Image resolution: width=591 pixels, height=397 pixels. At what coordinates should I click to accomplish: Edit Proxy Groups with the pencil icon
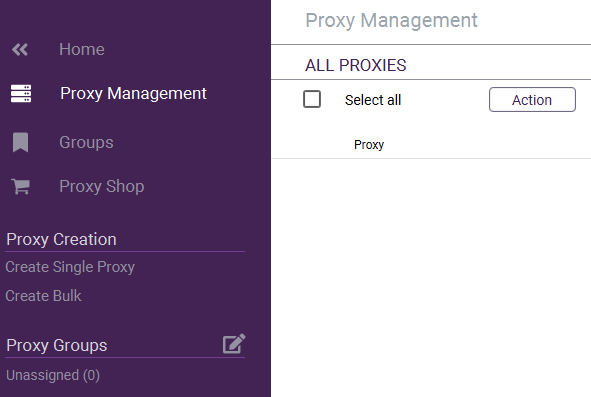(x=234, y=343)
